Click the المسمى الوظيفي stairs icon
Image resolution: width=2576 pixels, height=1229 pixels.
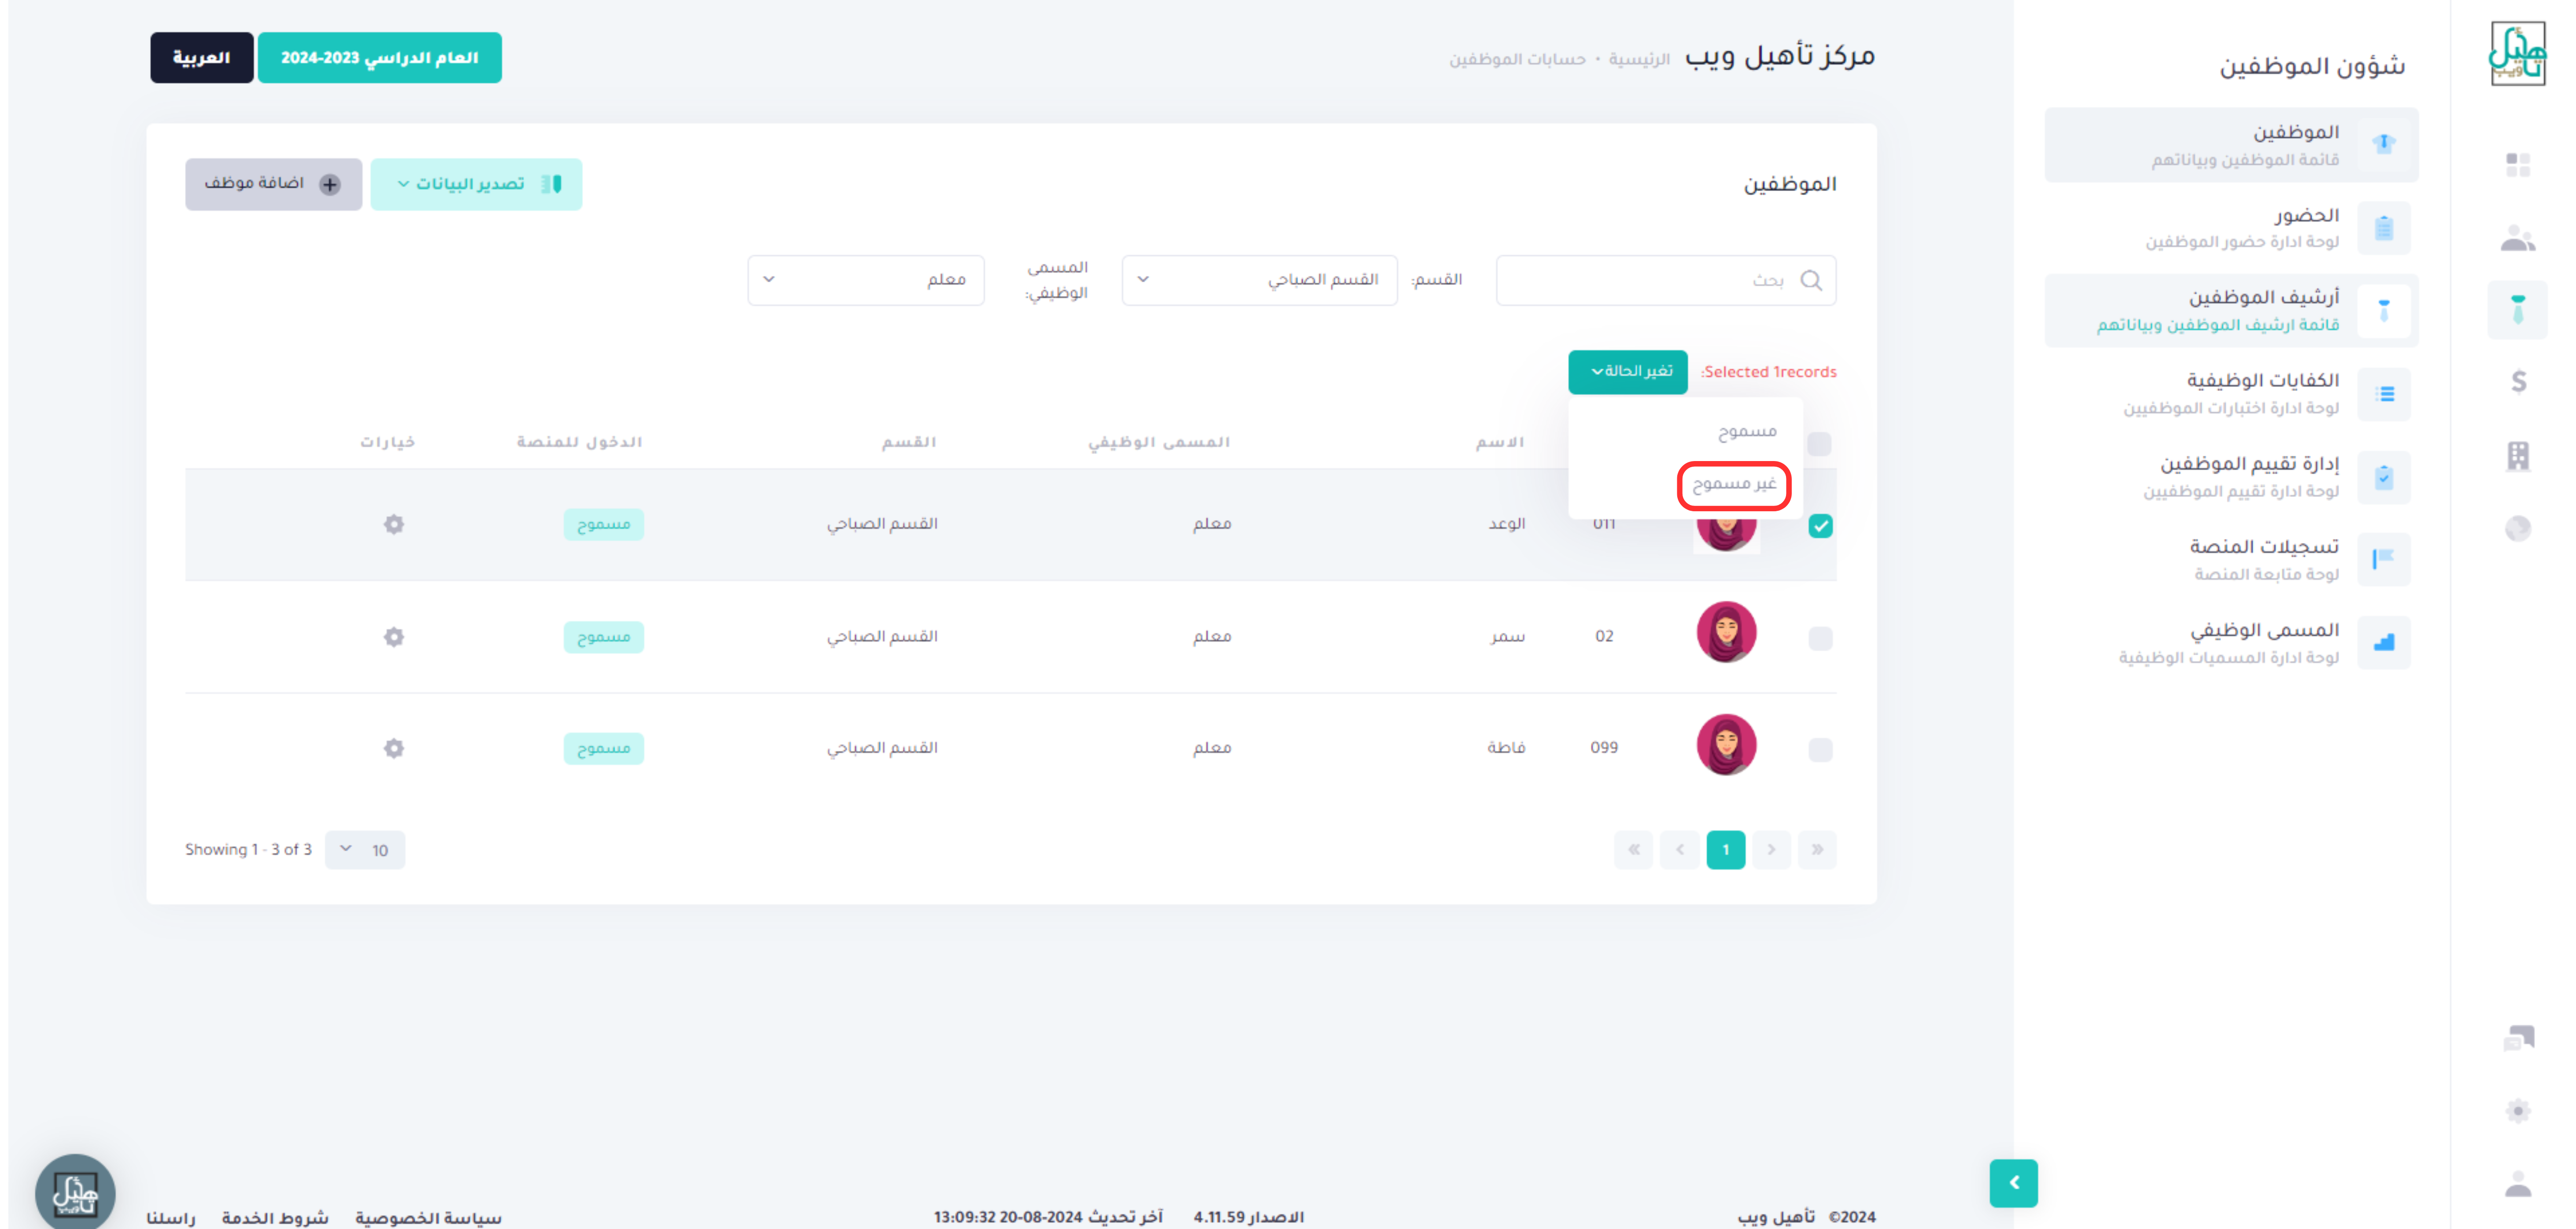point(2384,642)
